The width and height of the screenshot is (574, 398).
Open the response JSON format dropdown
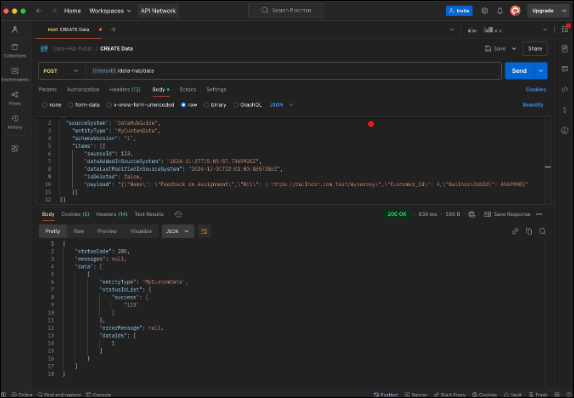pyautogui.click(x=178, y=231)
